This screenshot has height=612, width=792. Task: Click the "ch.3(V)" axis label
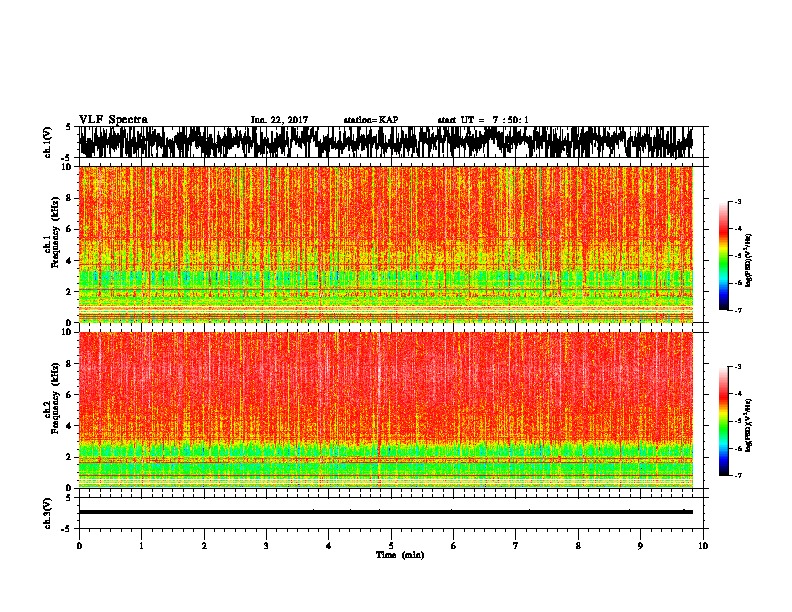(48, 513)
